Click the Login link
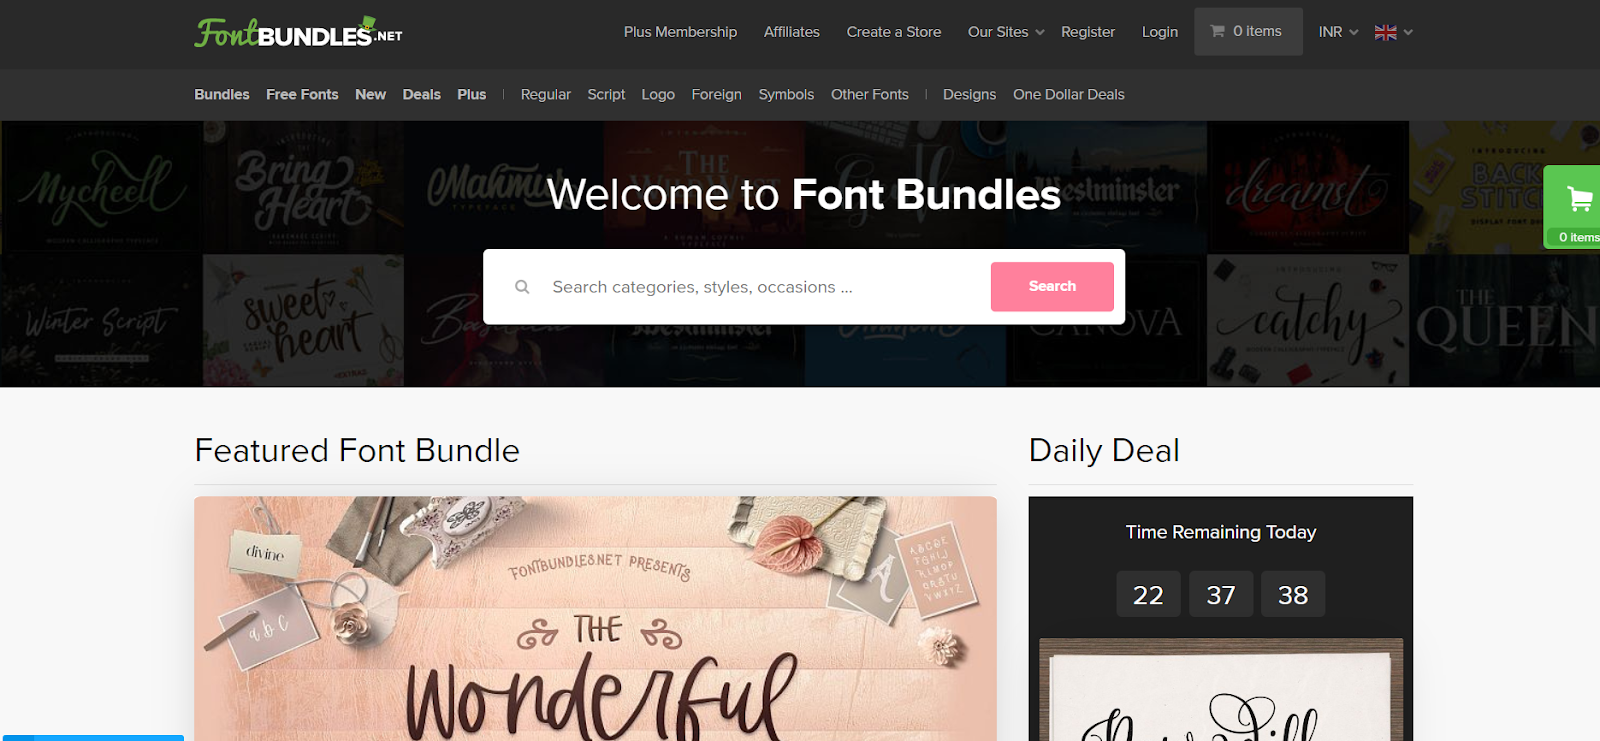 pos(1160,32)
